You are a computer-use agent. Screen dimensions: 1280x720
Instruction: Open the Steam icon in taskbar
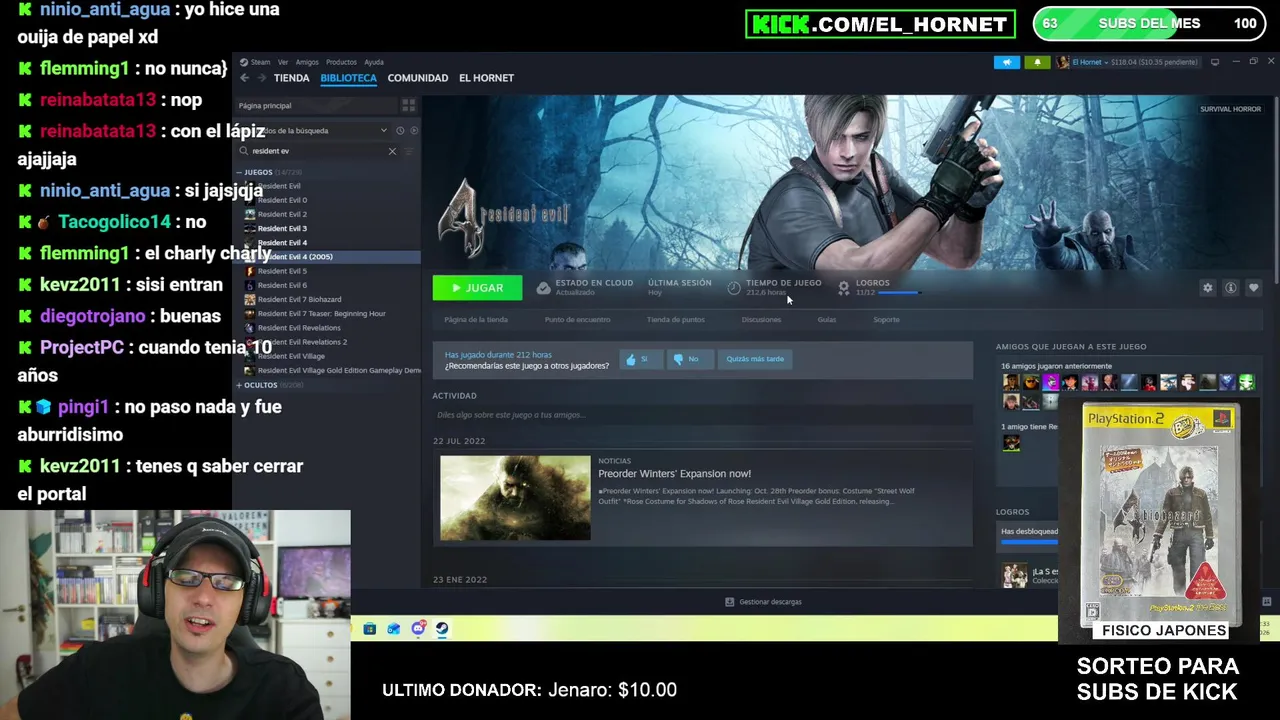pos(442,629)
